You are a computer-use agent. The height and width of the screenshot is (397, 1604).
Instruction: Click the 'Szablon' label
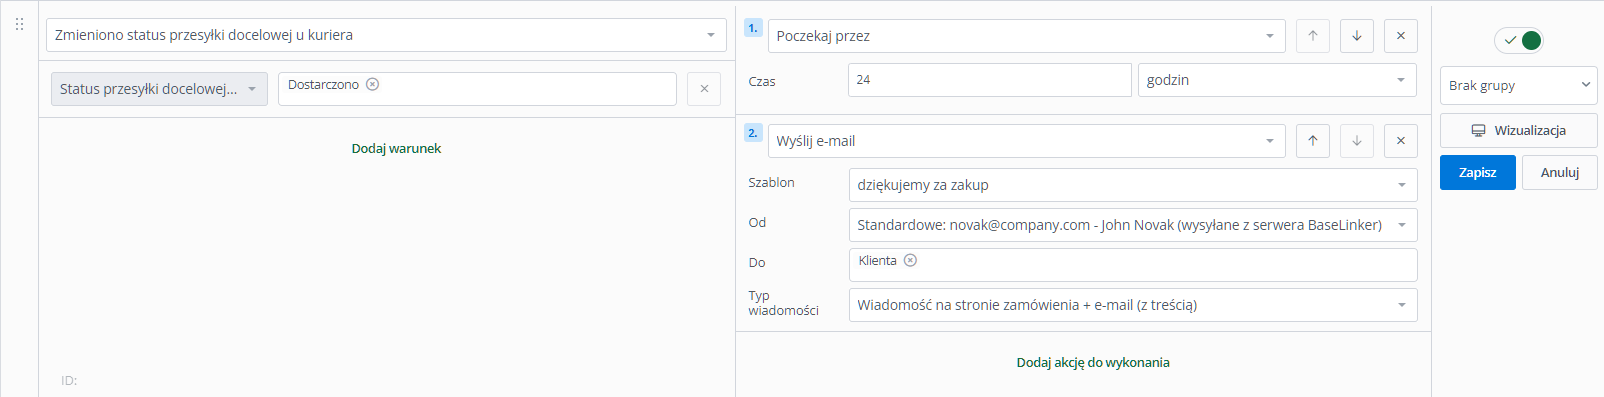771,183
